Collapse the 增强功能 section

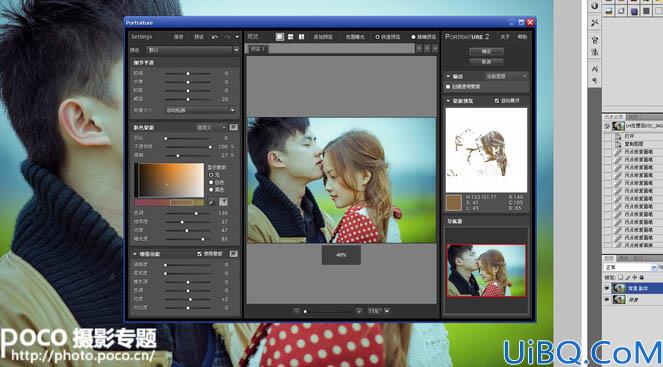135,254
